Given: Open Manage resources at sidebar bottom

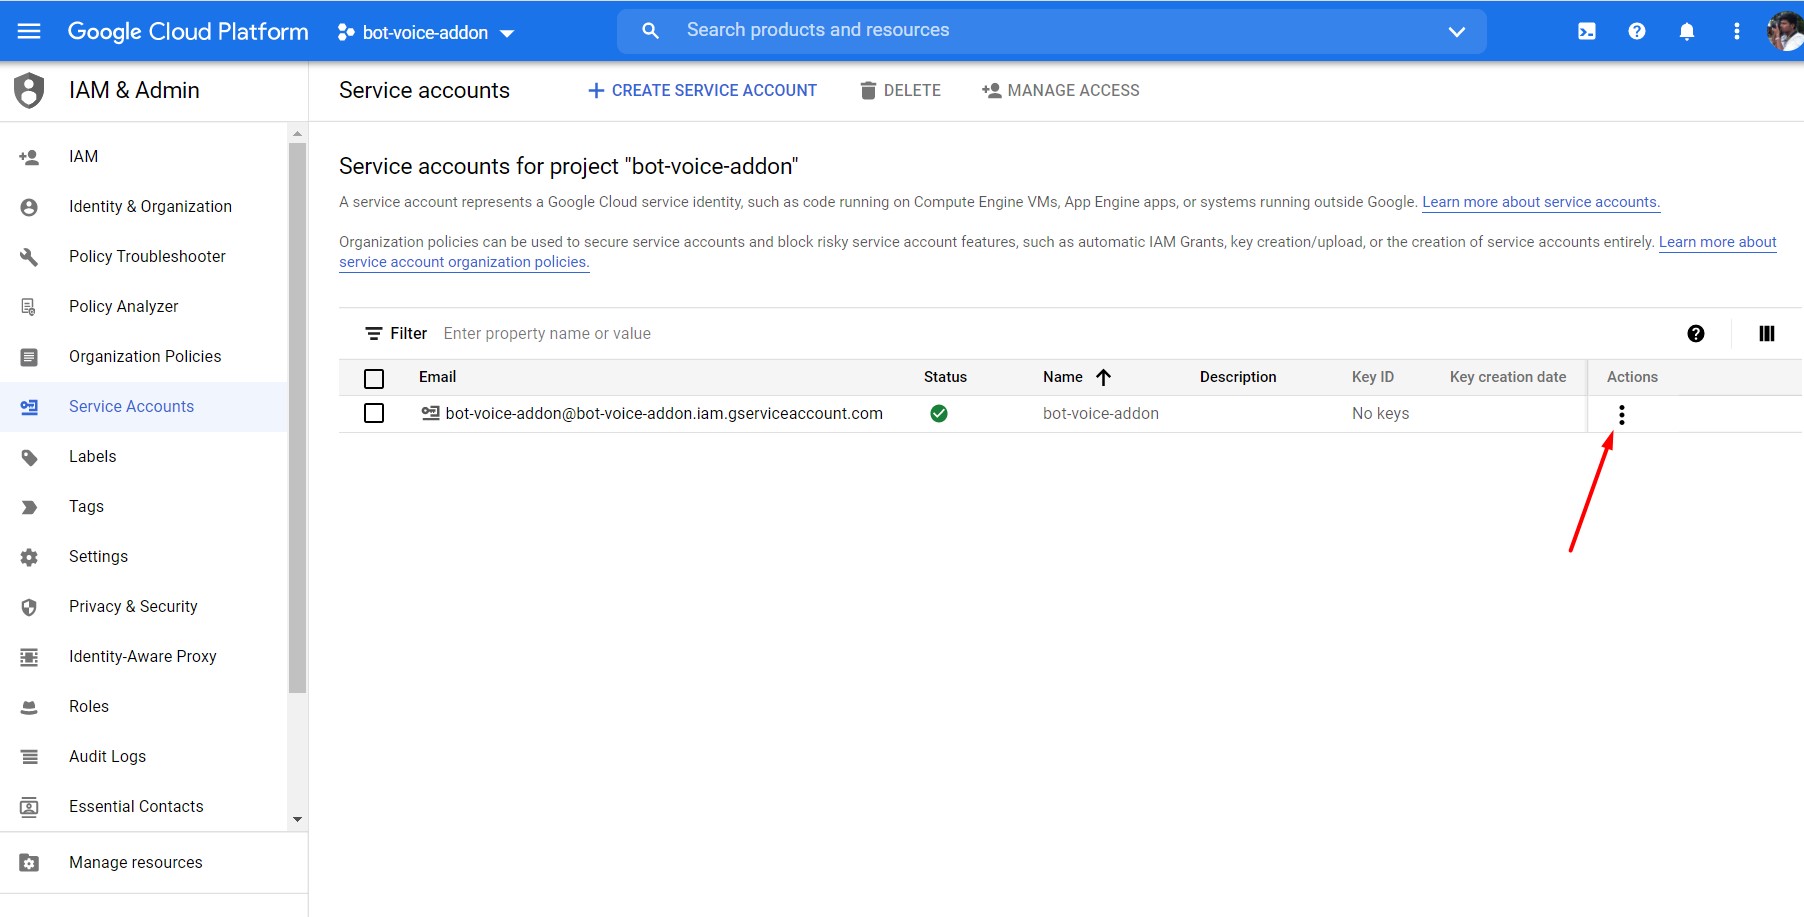Looking at the screenshot, I should (x=135, y=862).
